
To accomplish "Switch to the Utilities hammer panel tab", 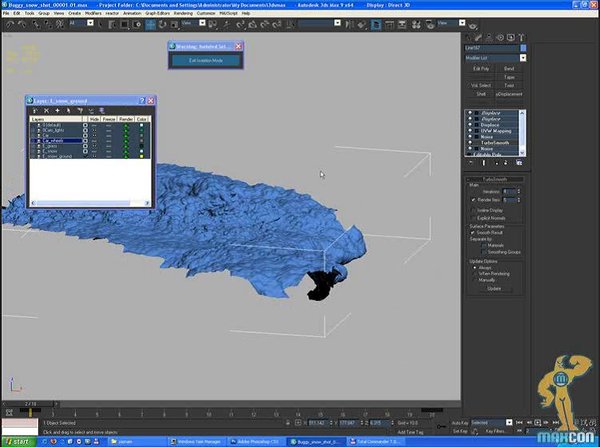I will (x=522, y=37).
